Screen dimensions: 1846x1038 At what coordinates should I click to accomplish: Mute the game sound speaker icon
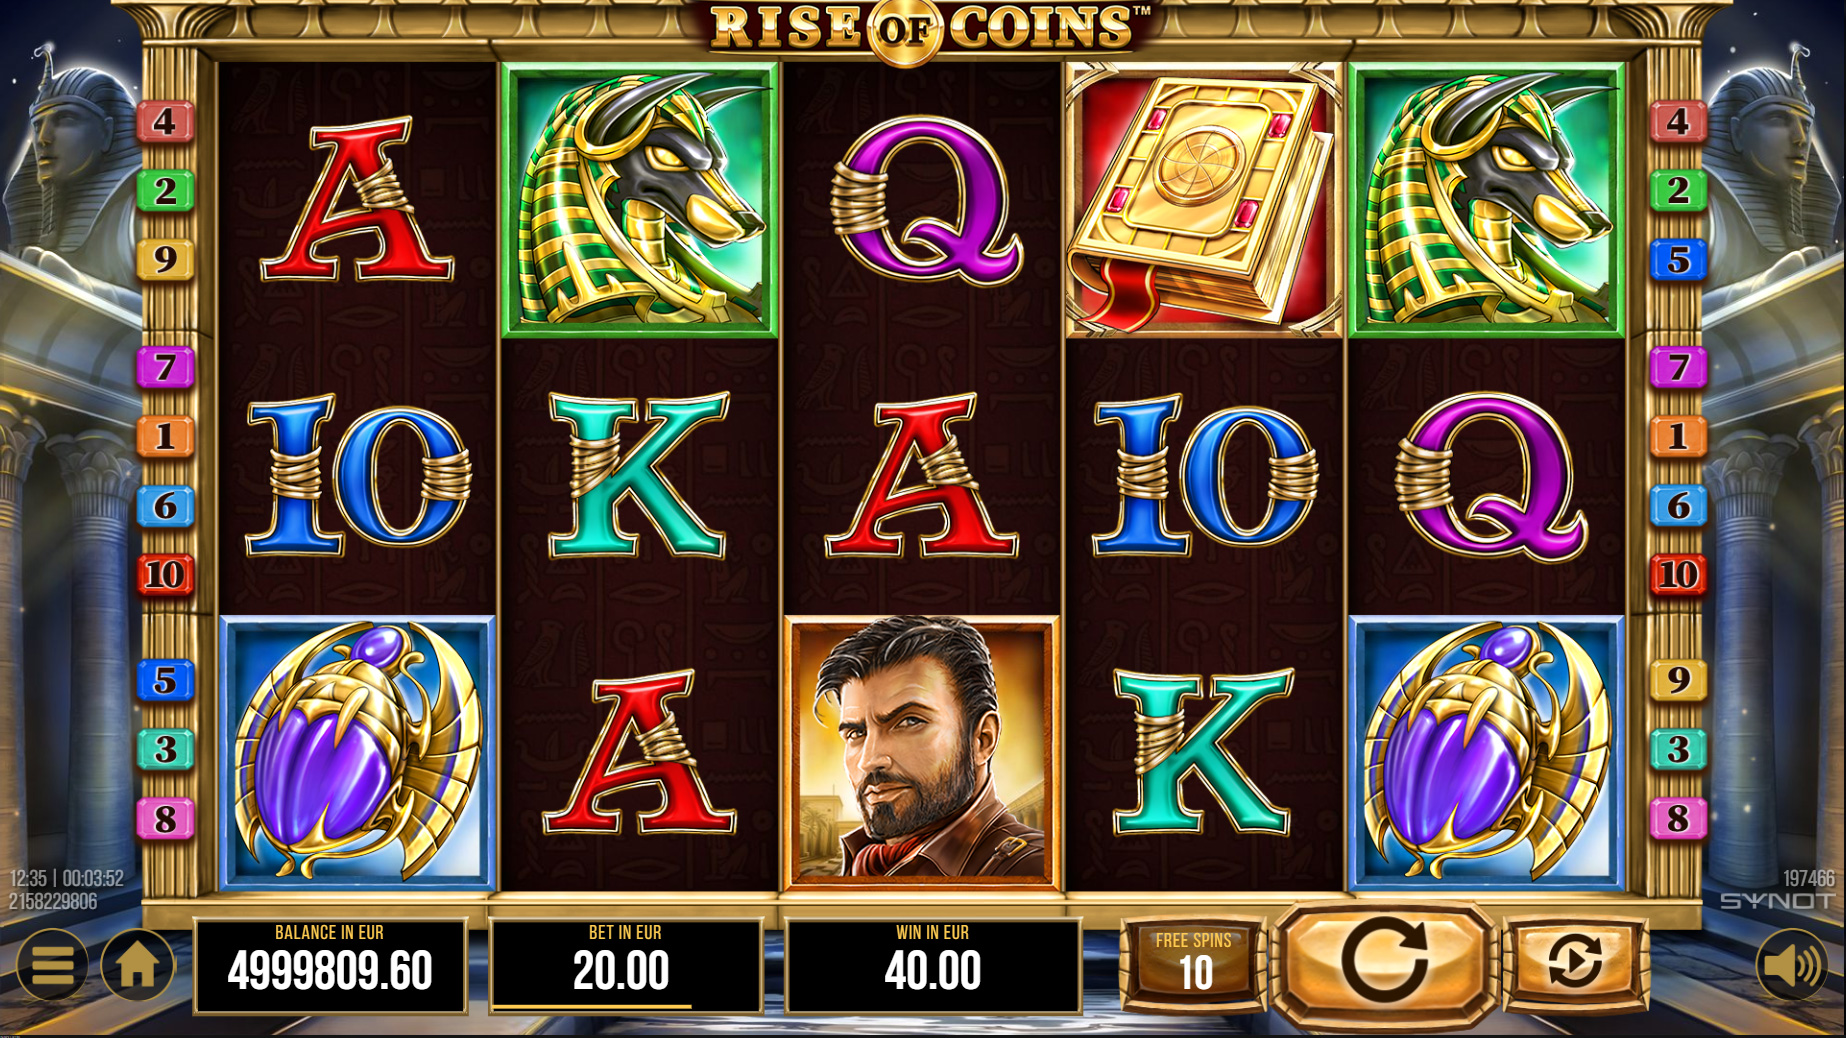1792,965
